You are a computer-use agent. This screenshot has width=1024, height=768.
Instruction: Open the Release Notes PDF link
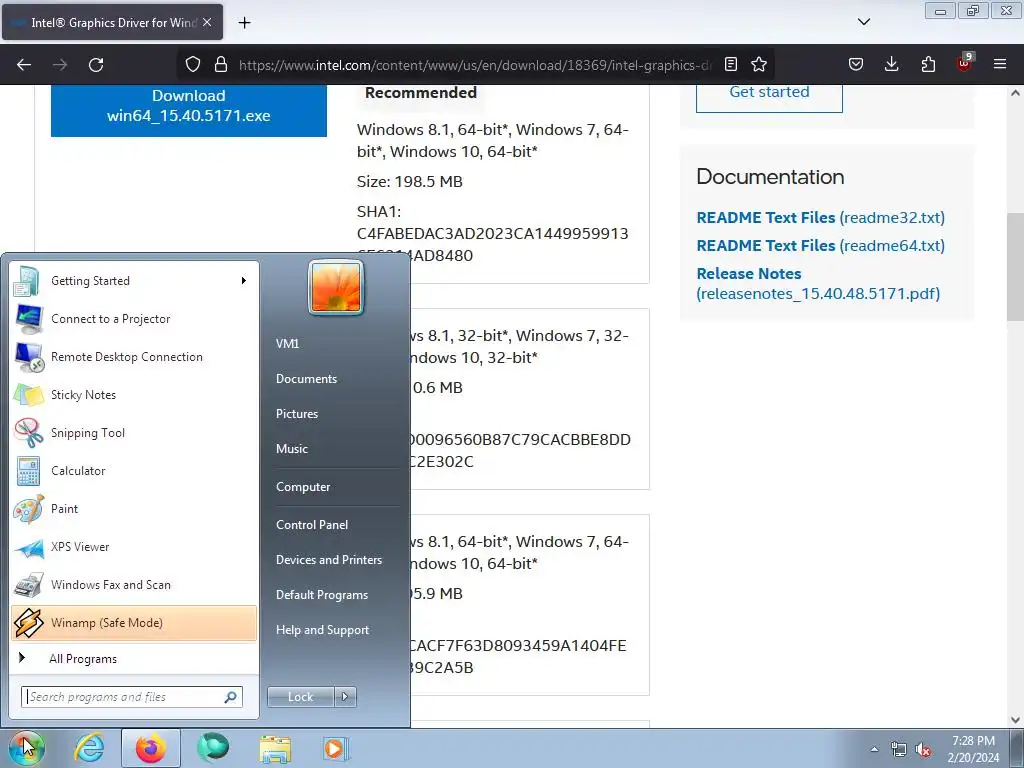pos(818,283)
